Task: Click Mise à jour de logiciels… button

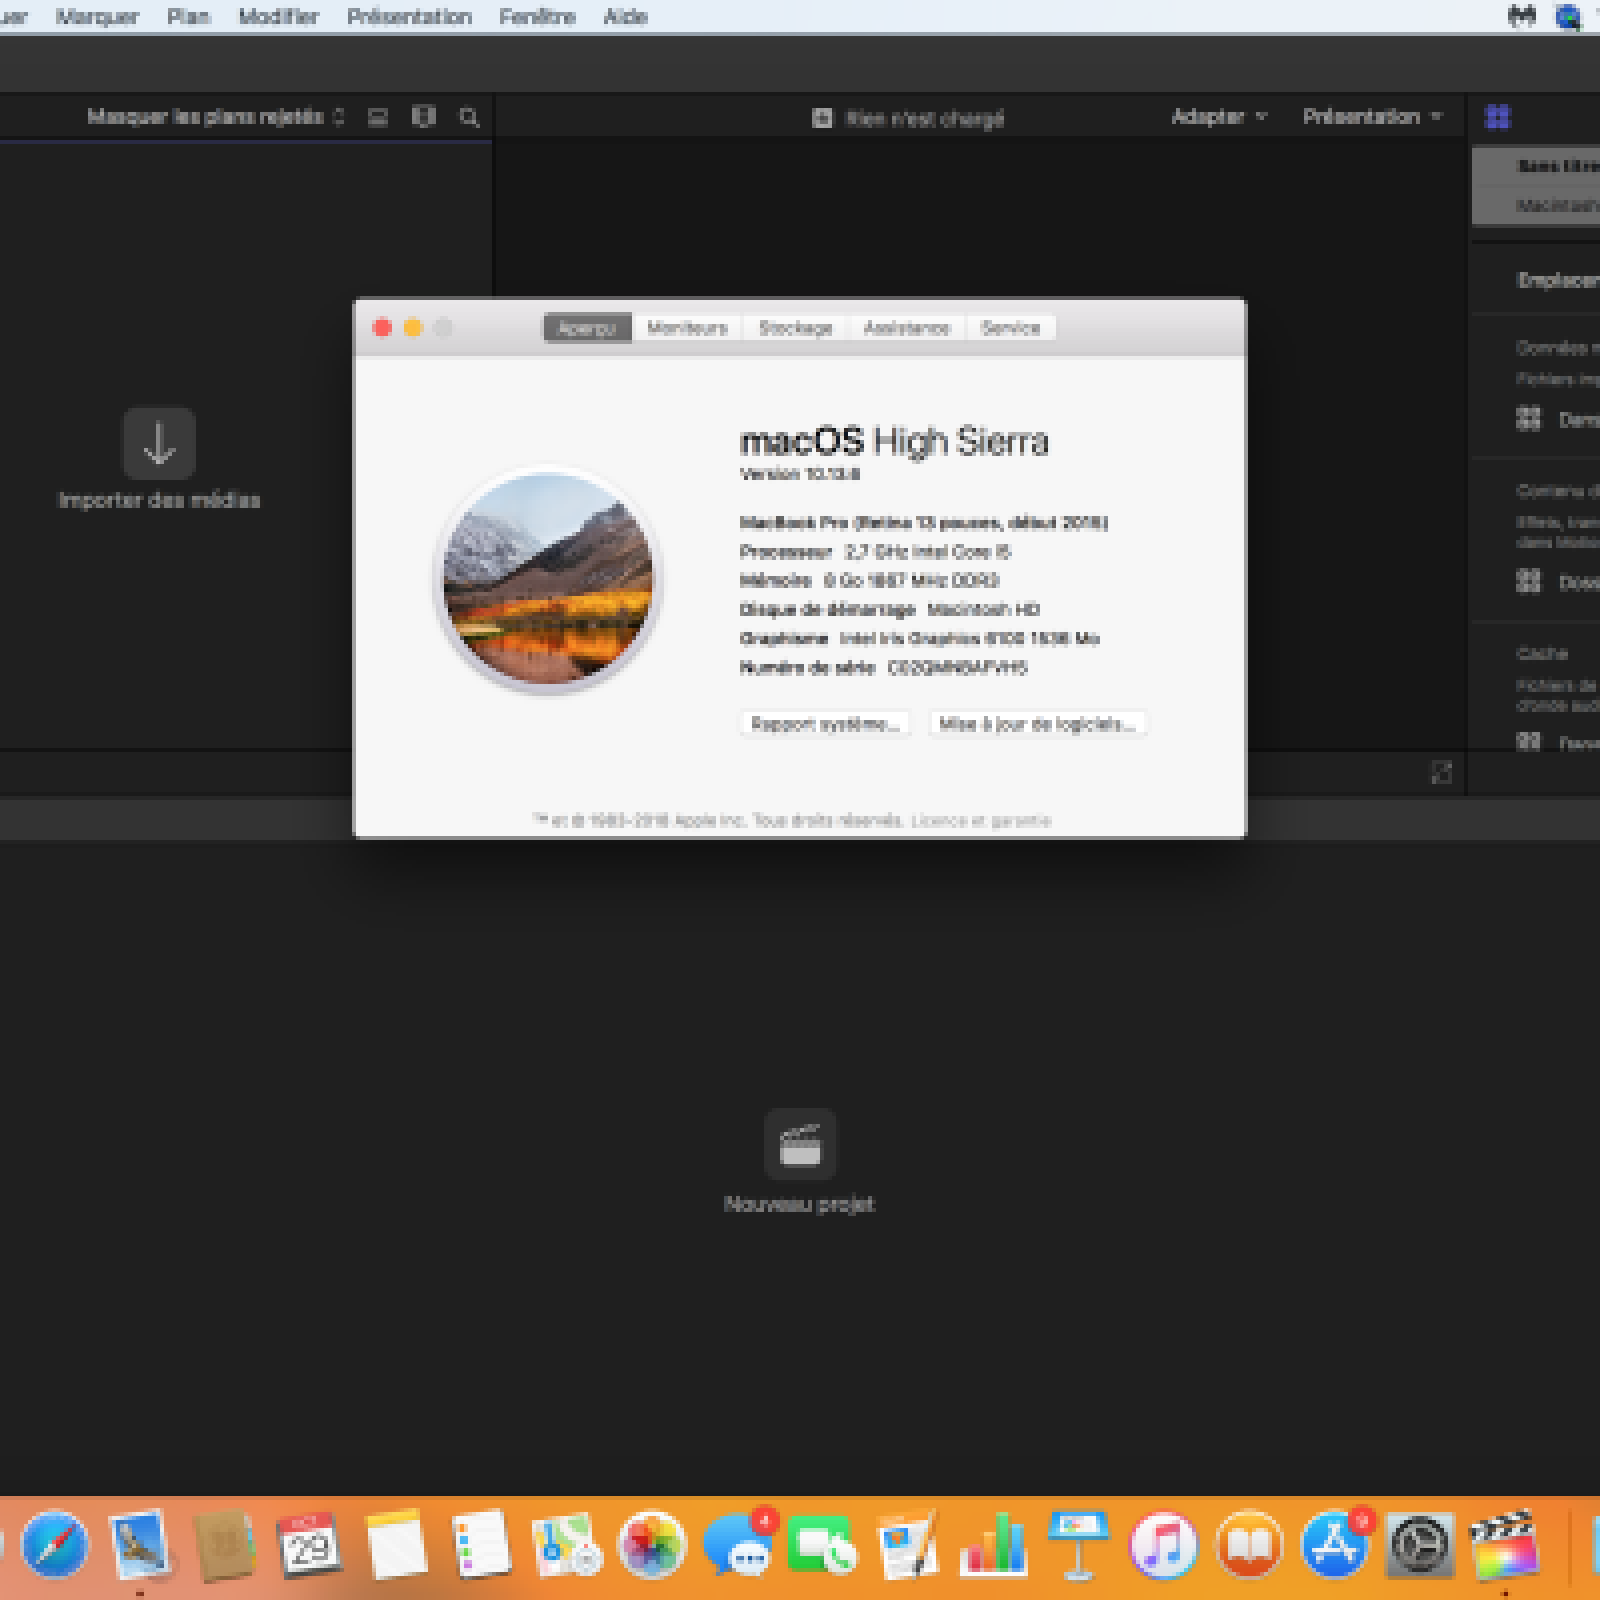Action: tap(1037, 724)
